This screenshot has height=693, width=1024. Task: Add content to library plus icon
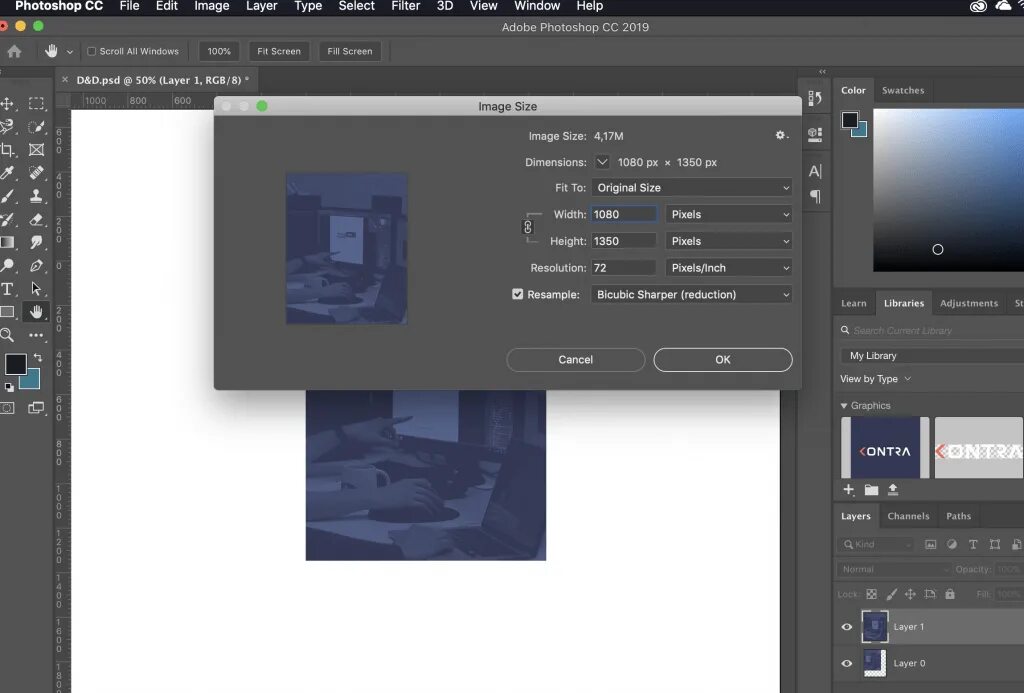click(x=848, y=489)
